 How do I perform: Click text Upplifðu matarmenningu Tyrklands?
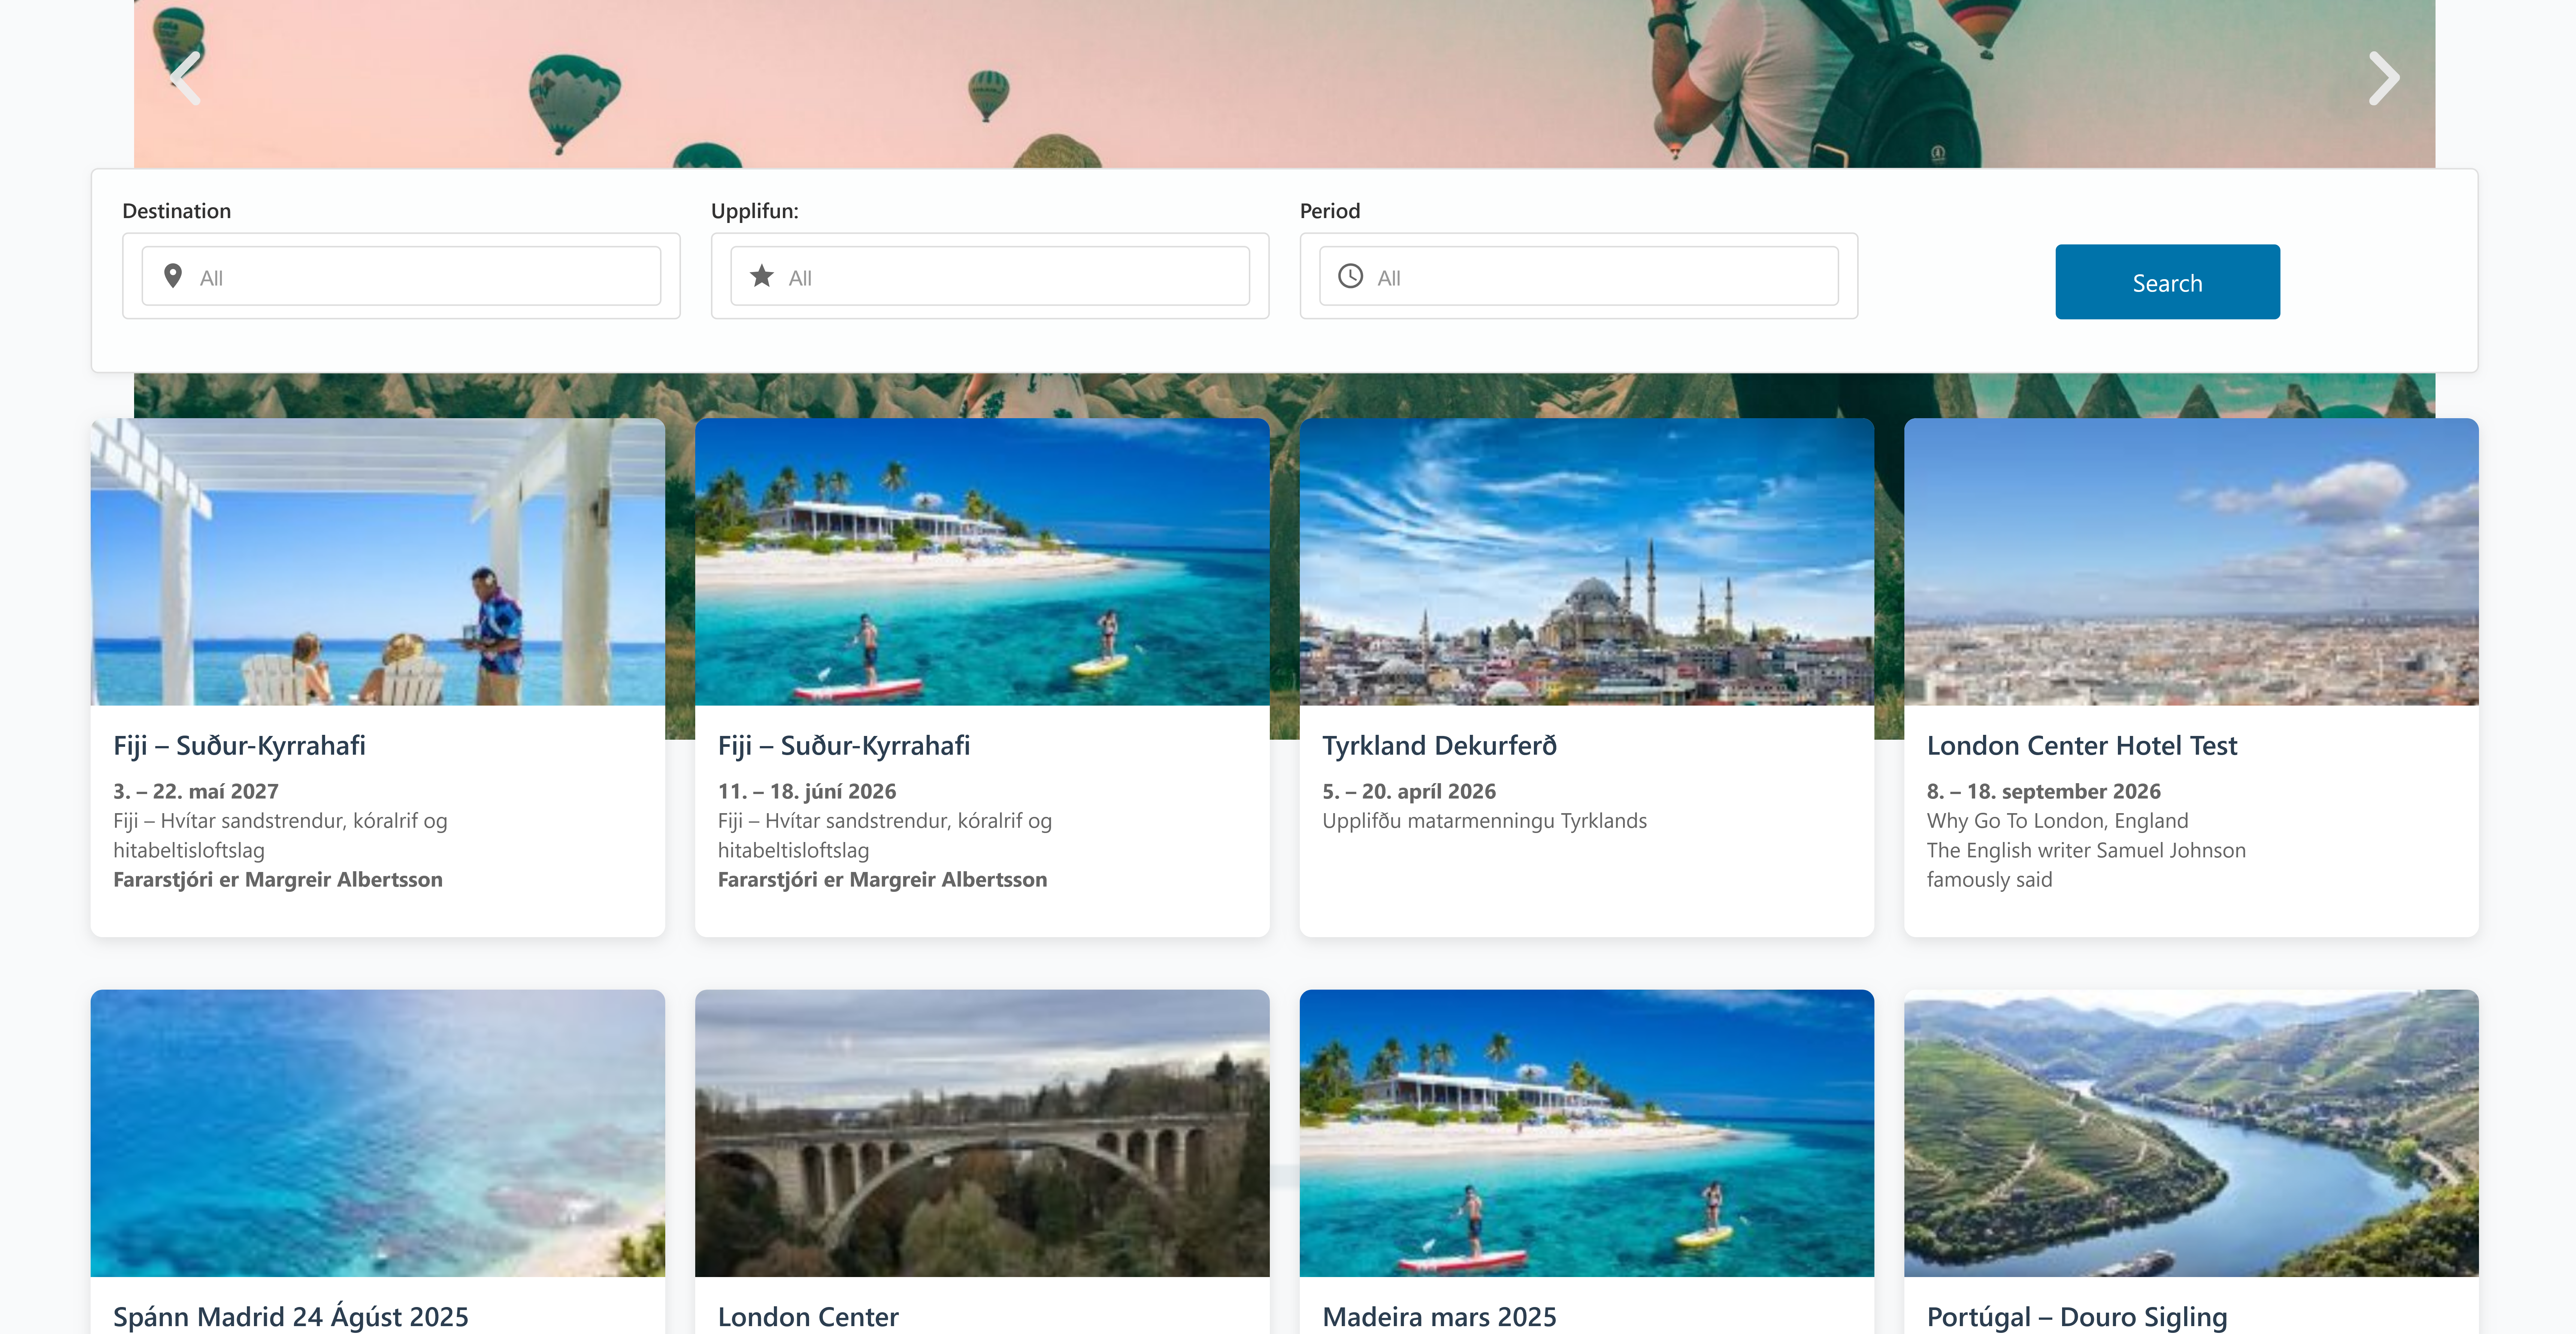tap(1484, 821)
